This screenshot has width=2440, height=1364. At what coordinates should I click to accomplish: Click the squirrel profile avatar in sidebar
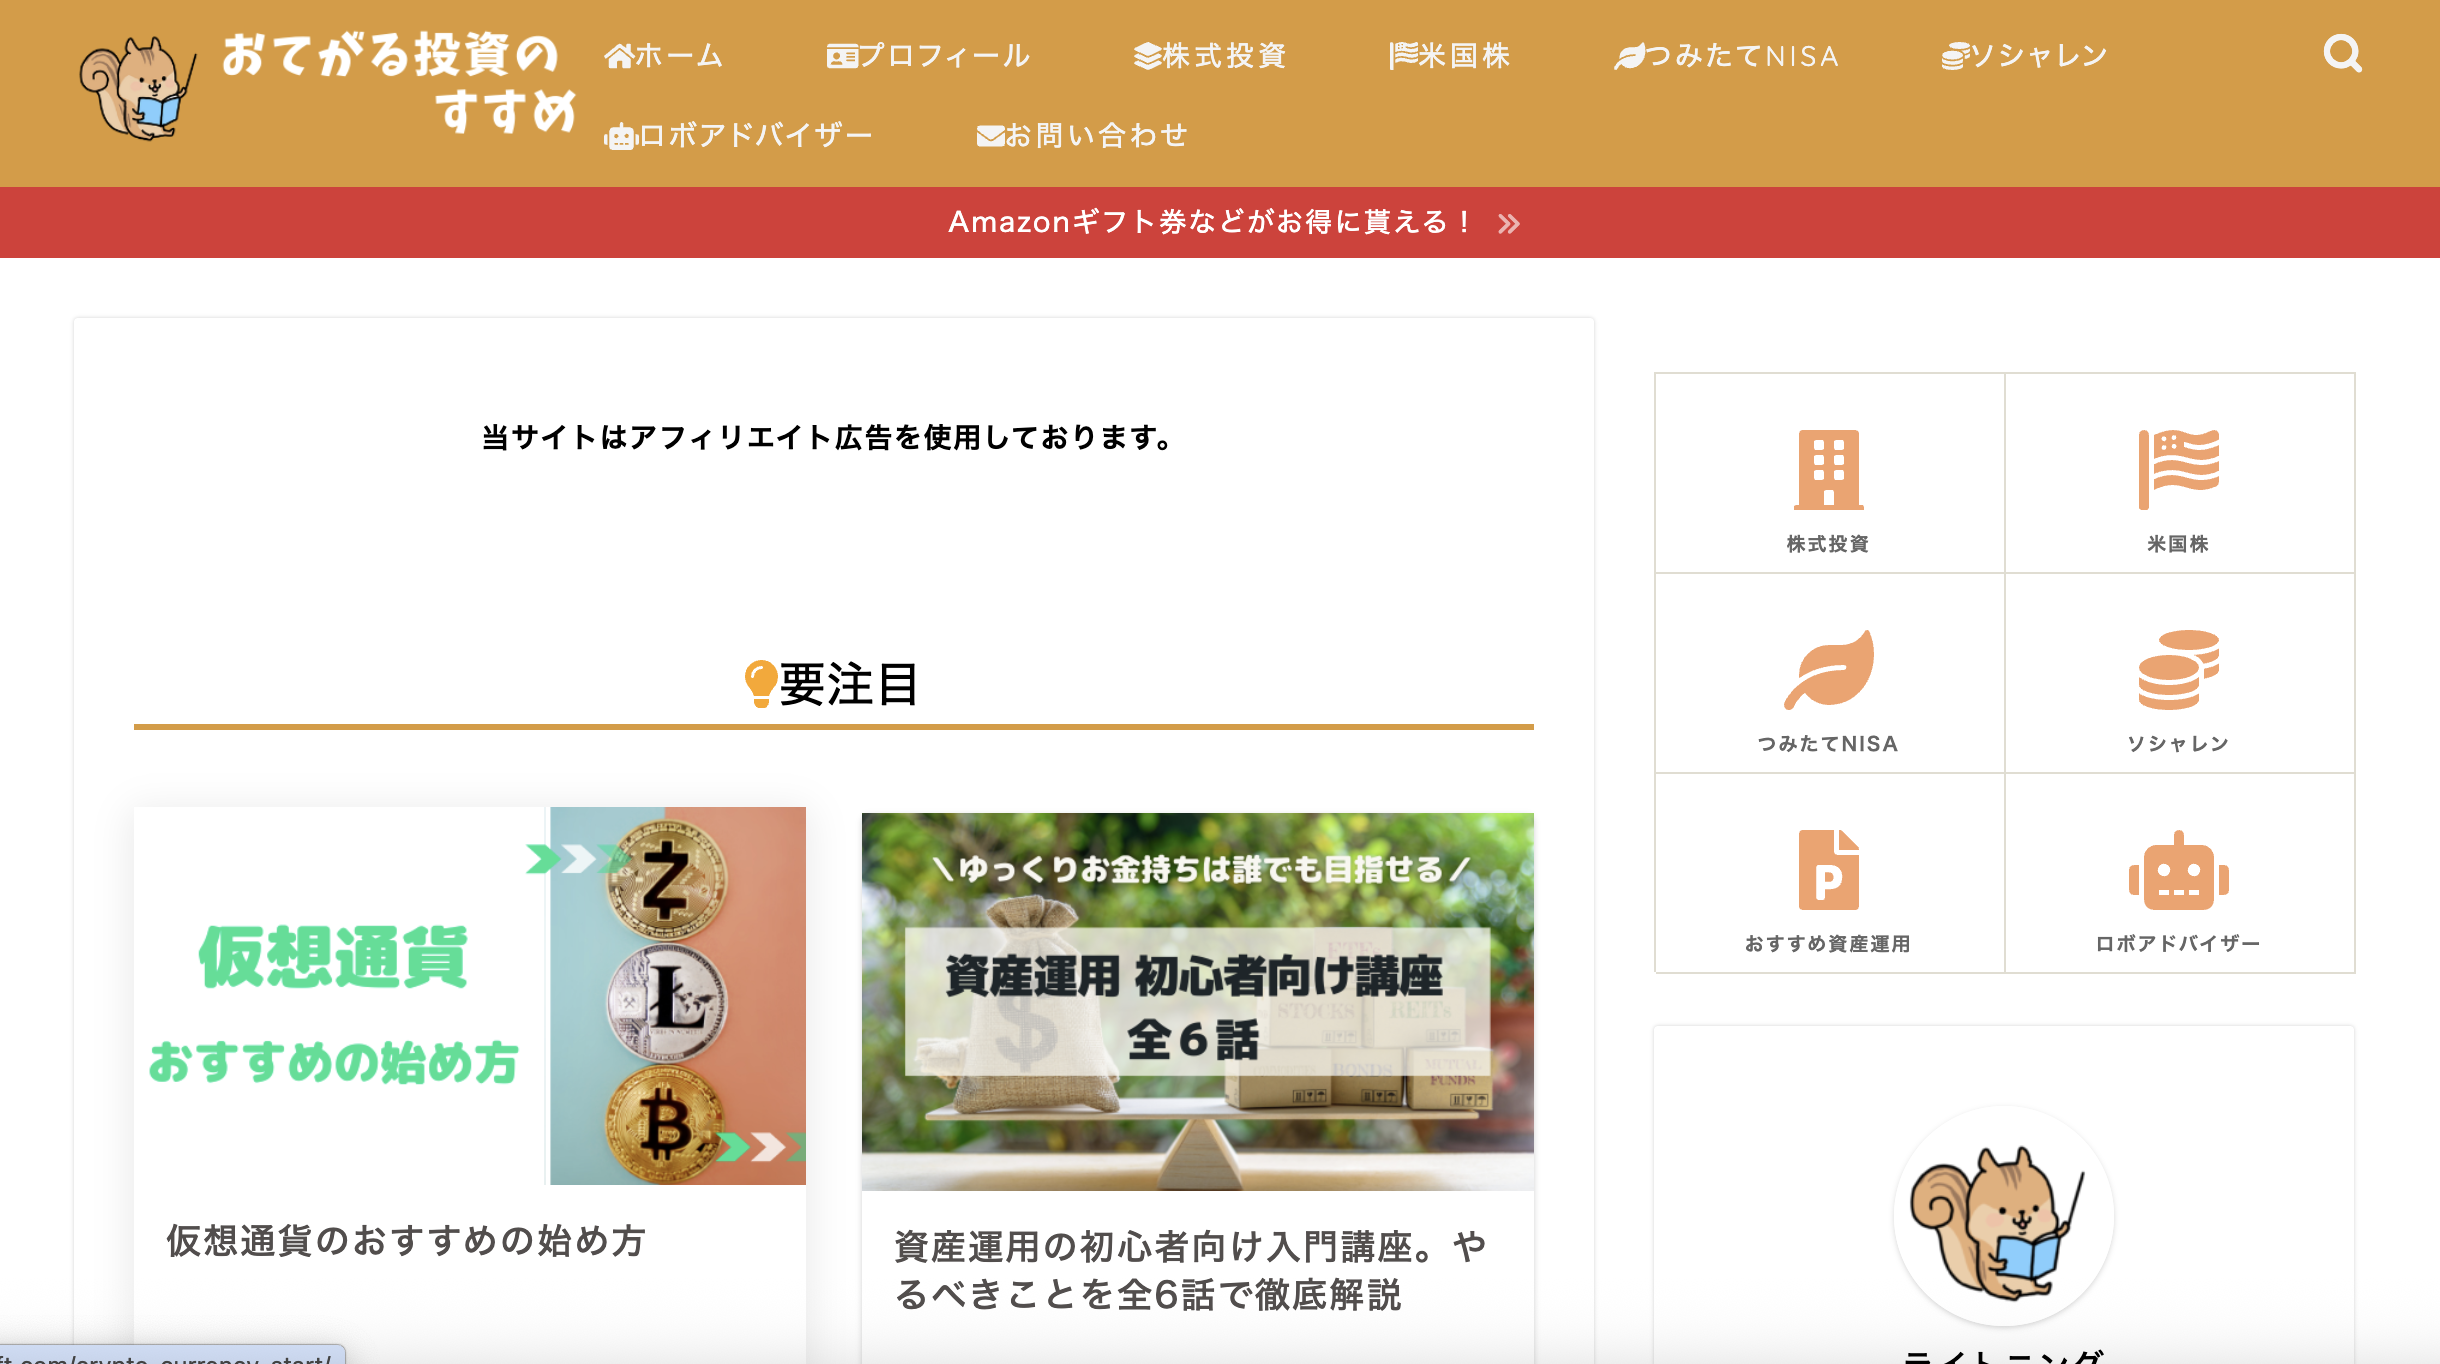(2003, 1216)
